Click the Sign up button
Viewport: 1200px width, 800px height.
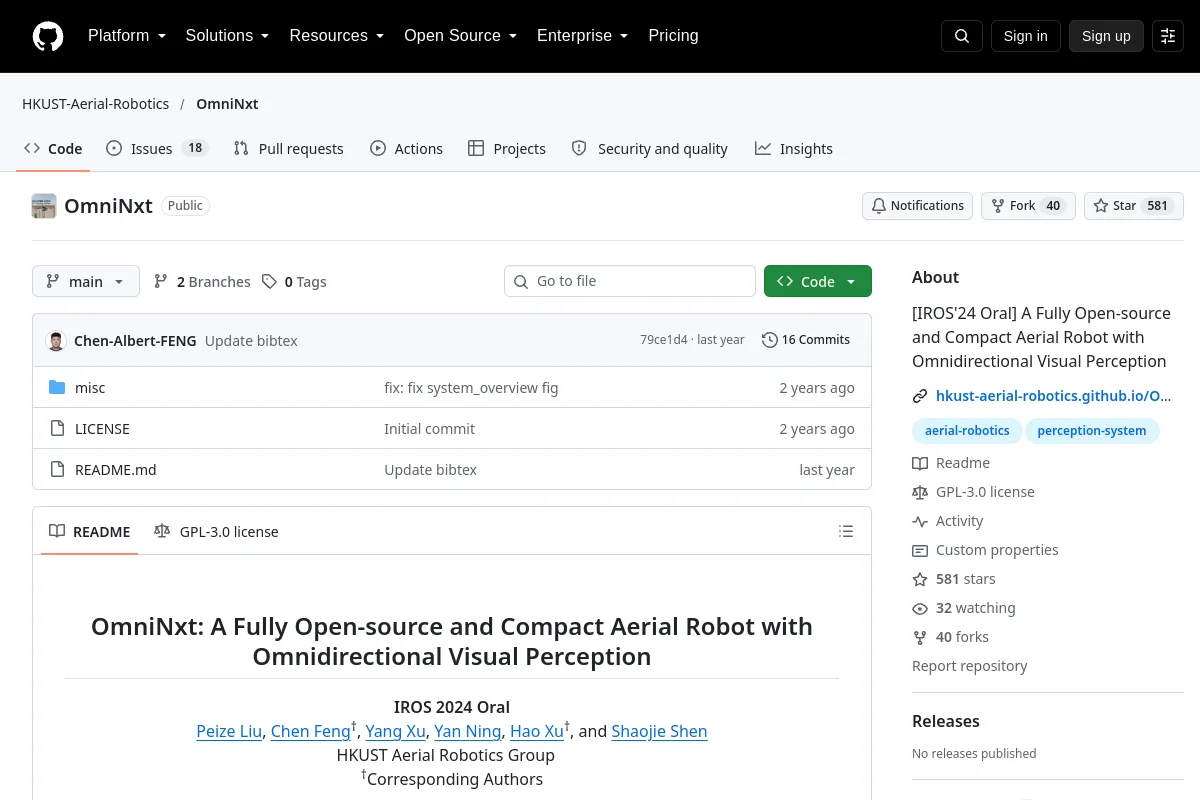click(1106, 36)
